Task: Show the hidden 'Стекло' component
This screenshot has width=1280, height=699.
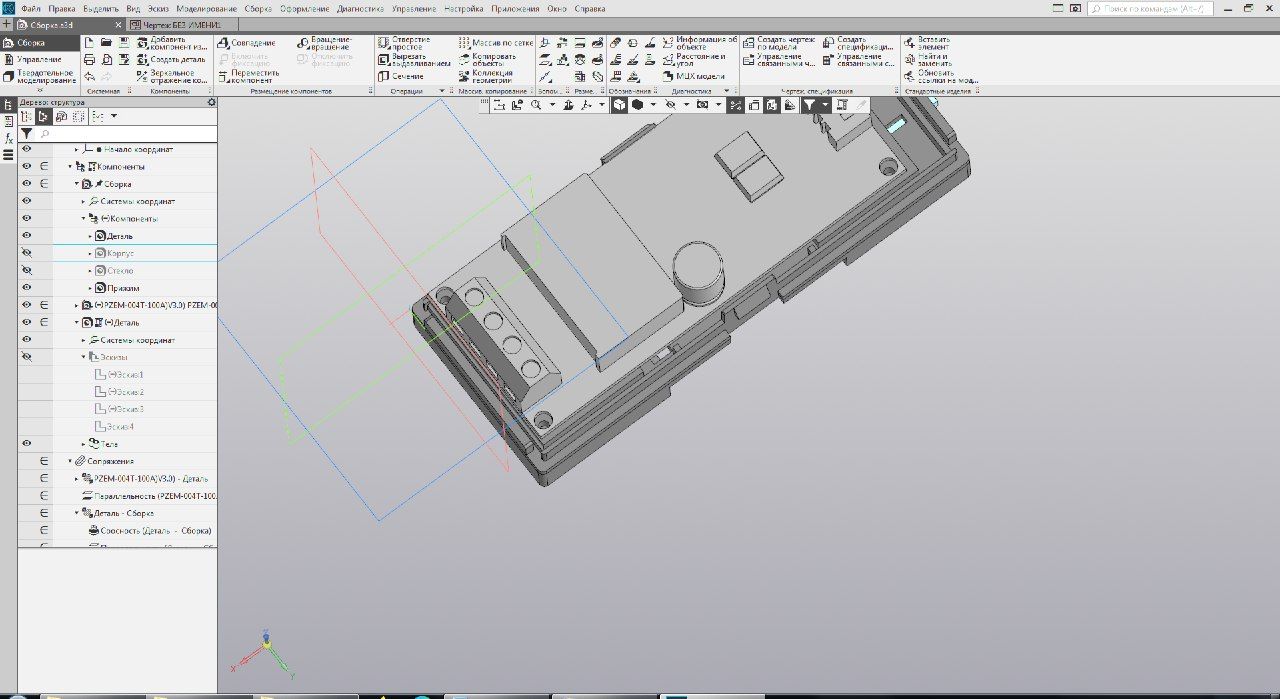Action: 27,271
